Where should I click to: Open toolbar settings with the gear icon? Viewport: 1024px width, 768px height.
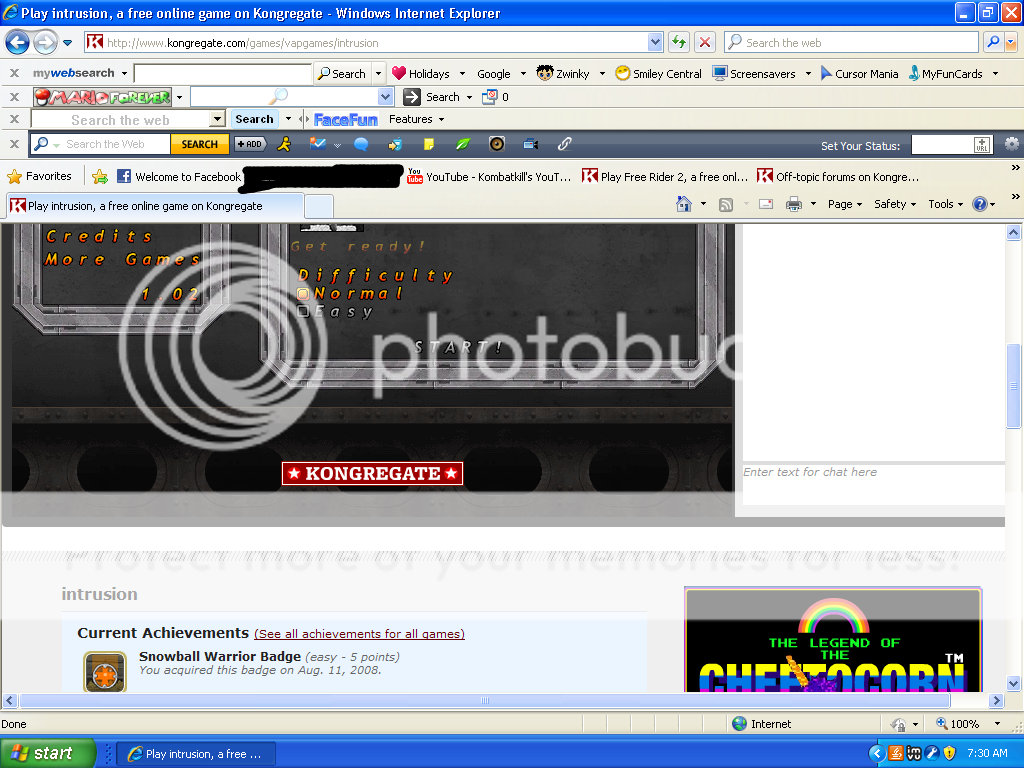[1012, 144]
